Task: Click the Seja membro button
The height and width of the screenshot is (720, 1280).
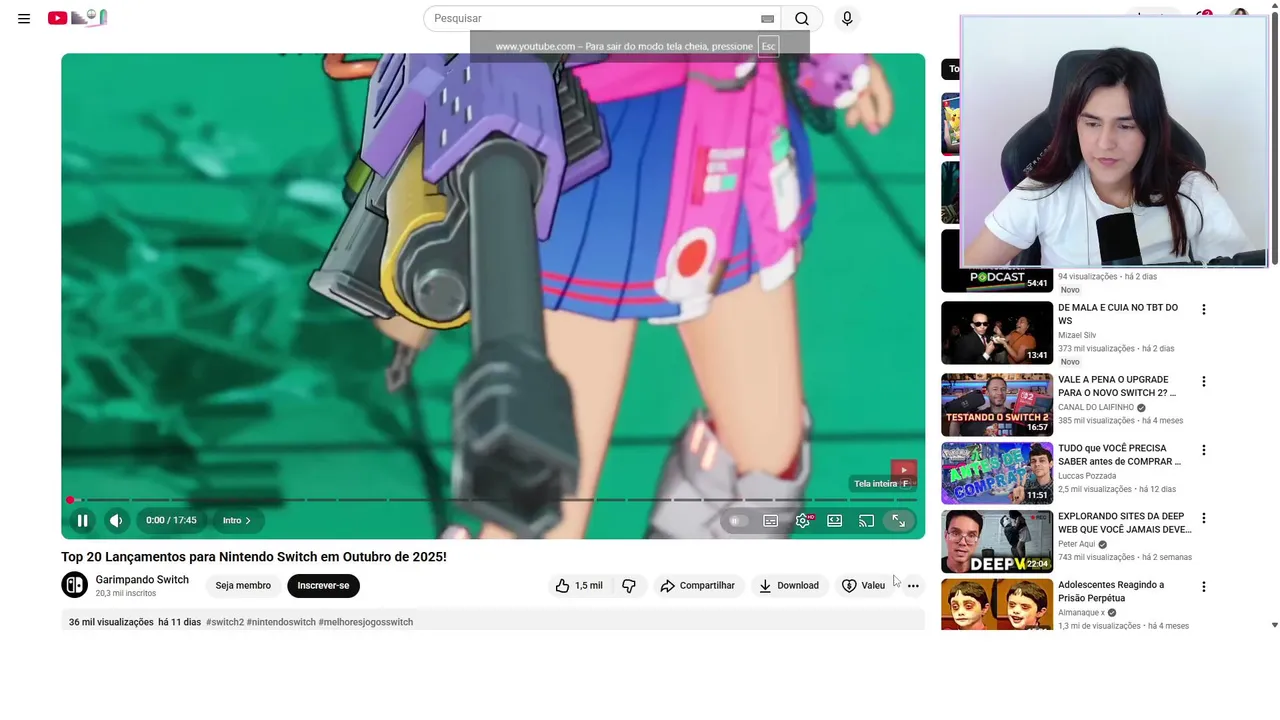Action: (243, 585)
